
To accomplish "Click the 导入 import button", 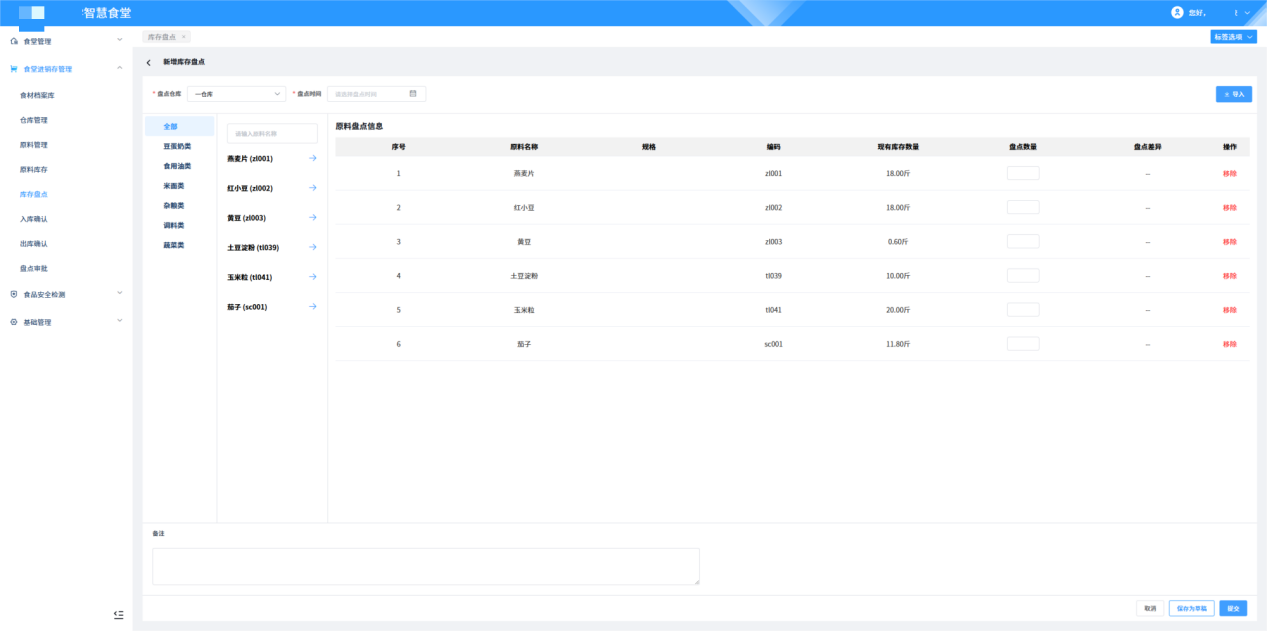I will (x=1233, y=94).
